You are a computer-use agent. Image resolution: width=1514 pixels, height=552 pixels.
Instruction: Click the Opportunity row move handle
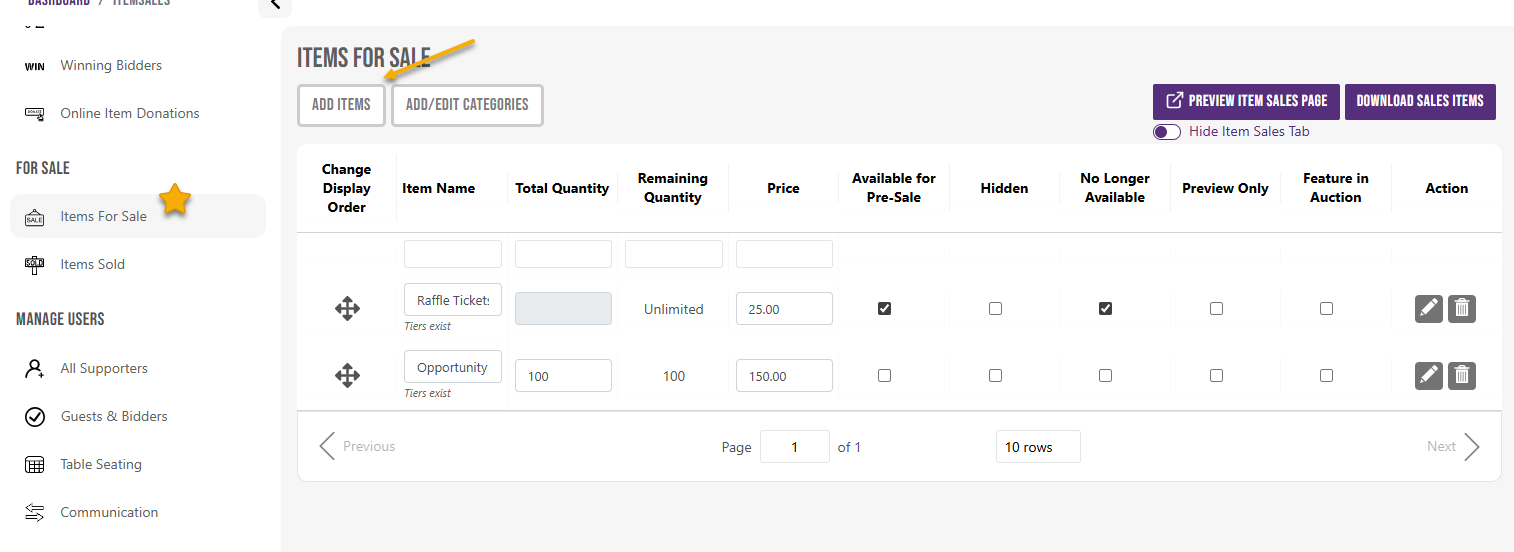point(347,376)
